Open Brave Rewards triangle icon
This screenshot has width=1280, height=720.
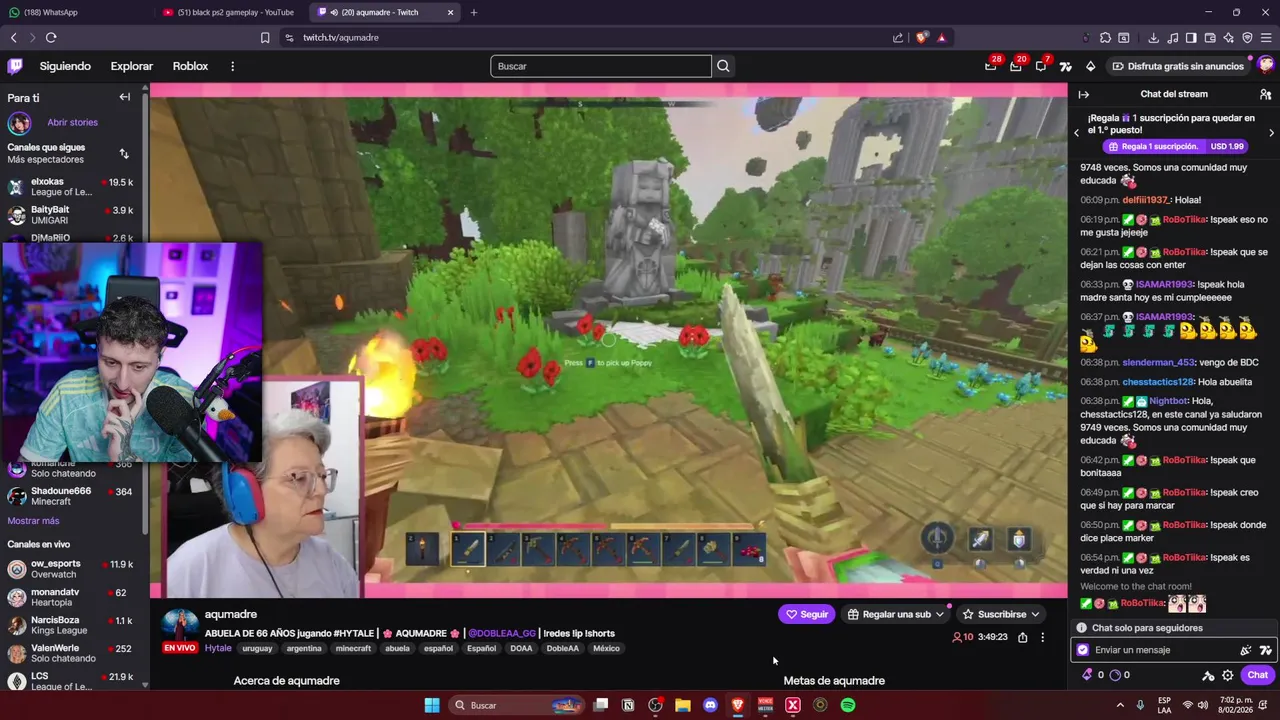pyautogui.click(x=942, y=38)
